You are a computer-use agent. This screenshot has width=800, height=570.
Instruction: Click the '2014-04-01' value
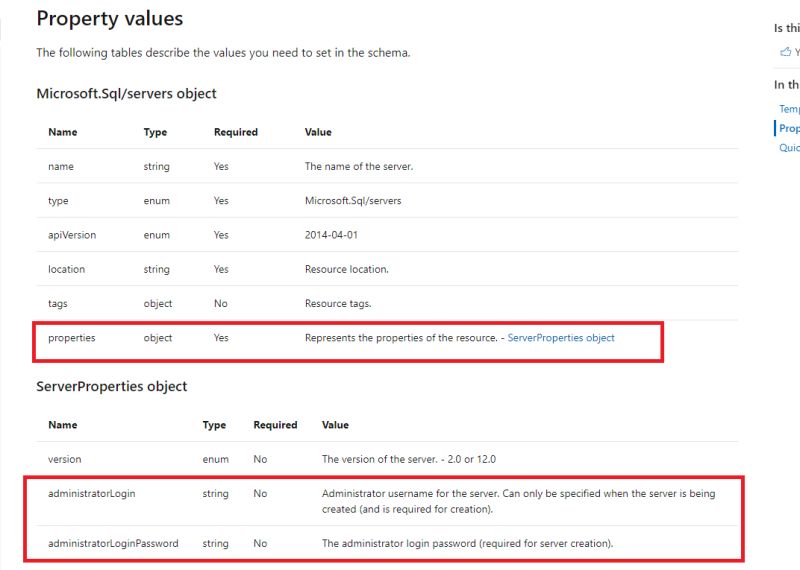[331, 235]
